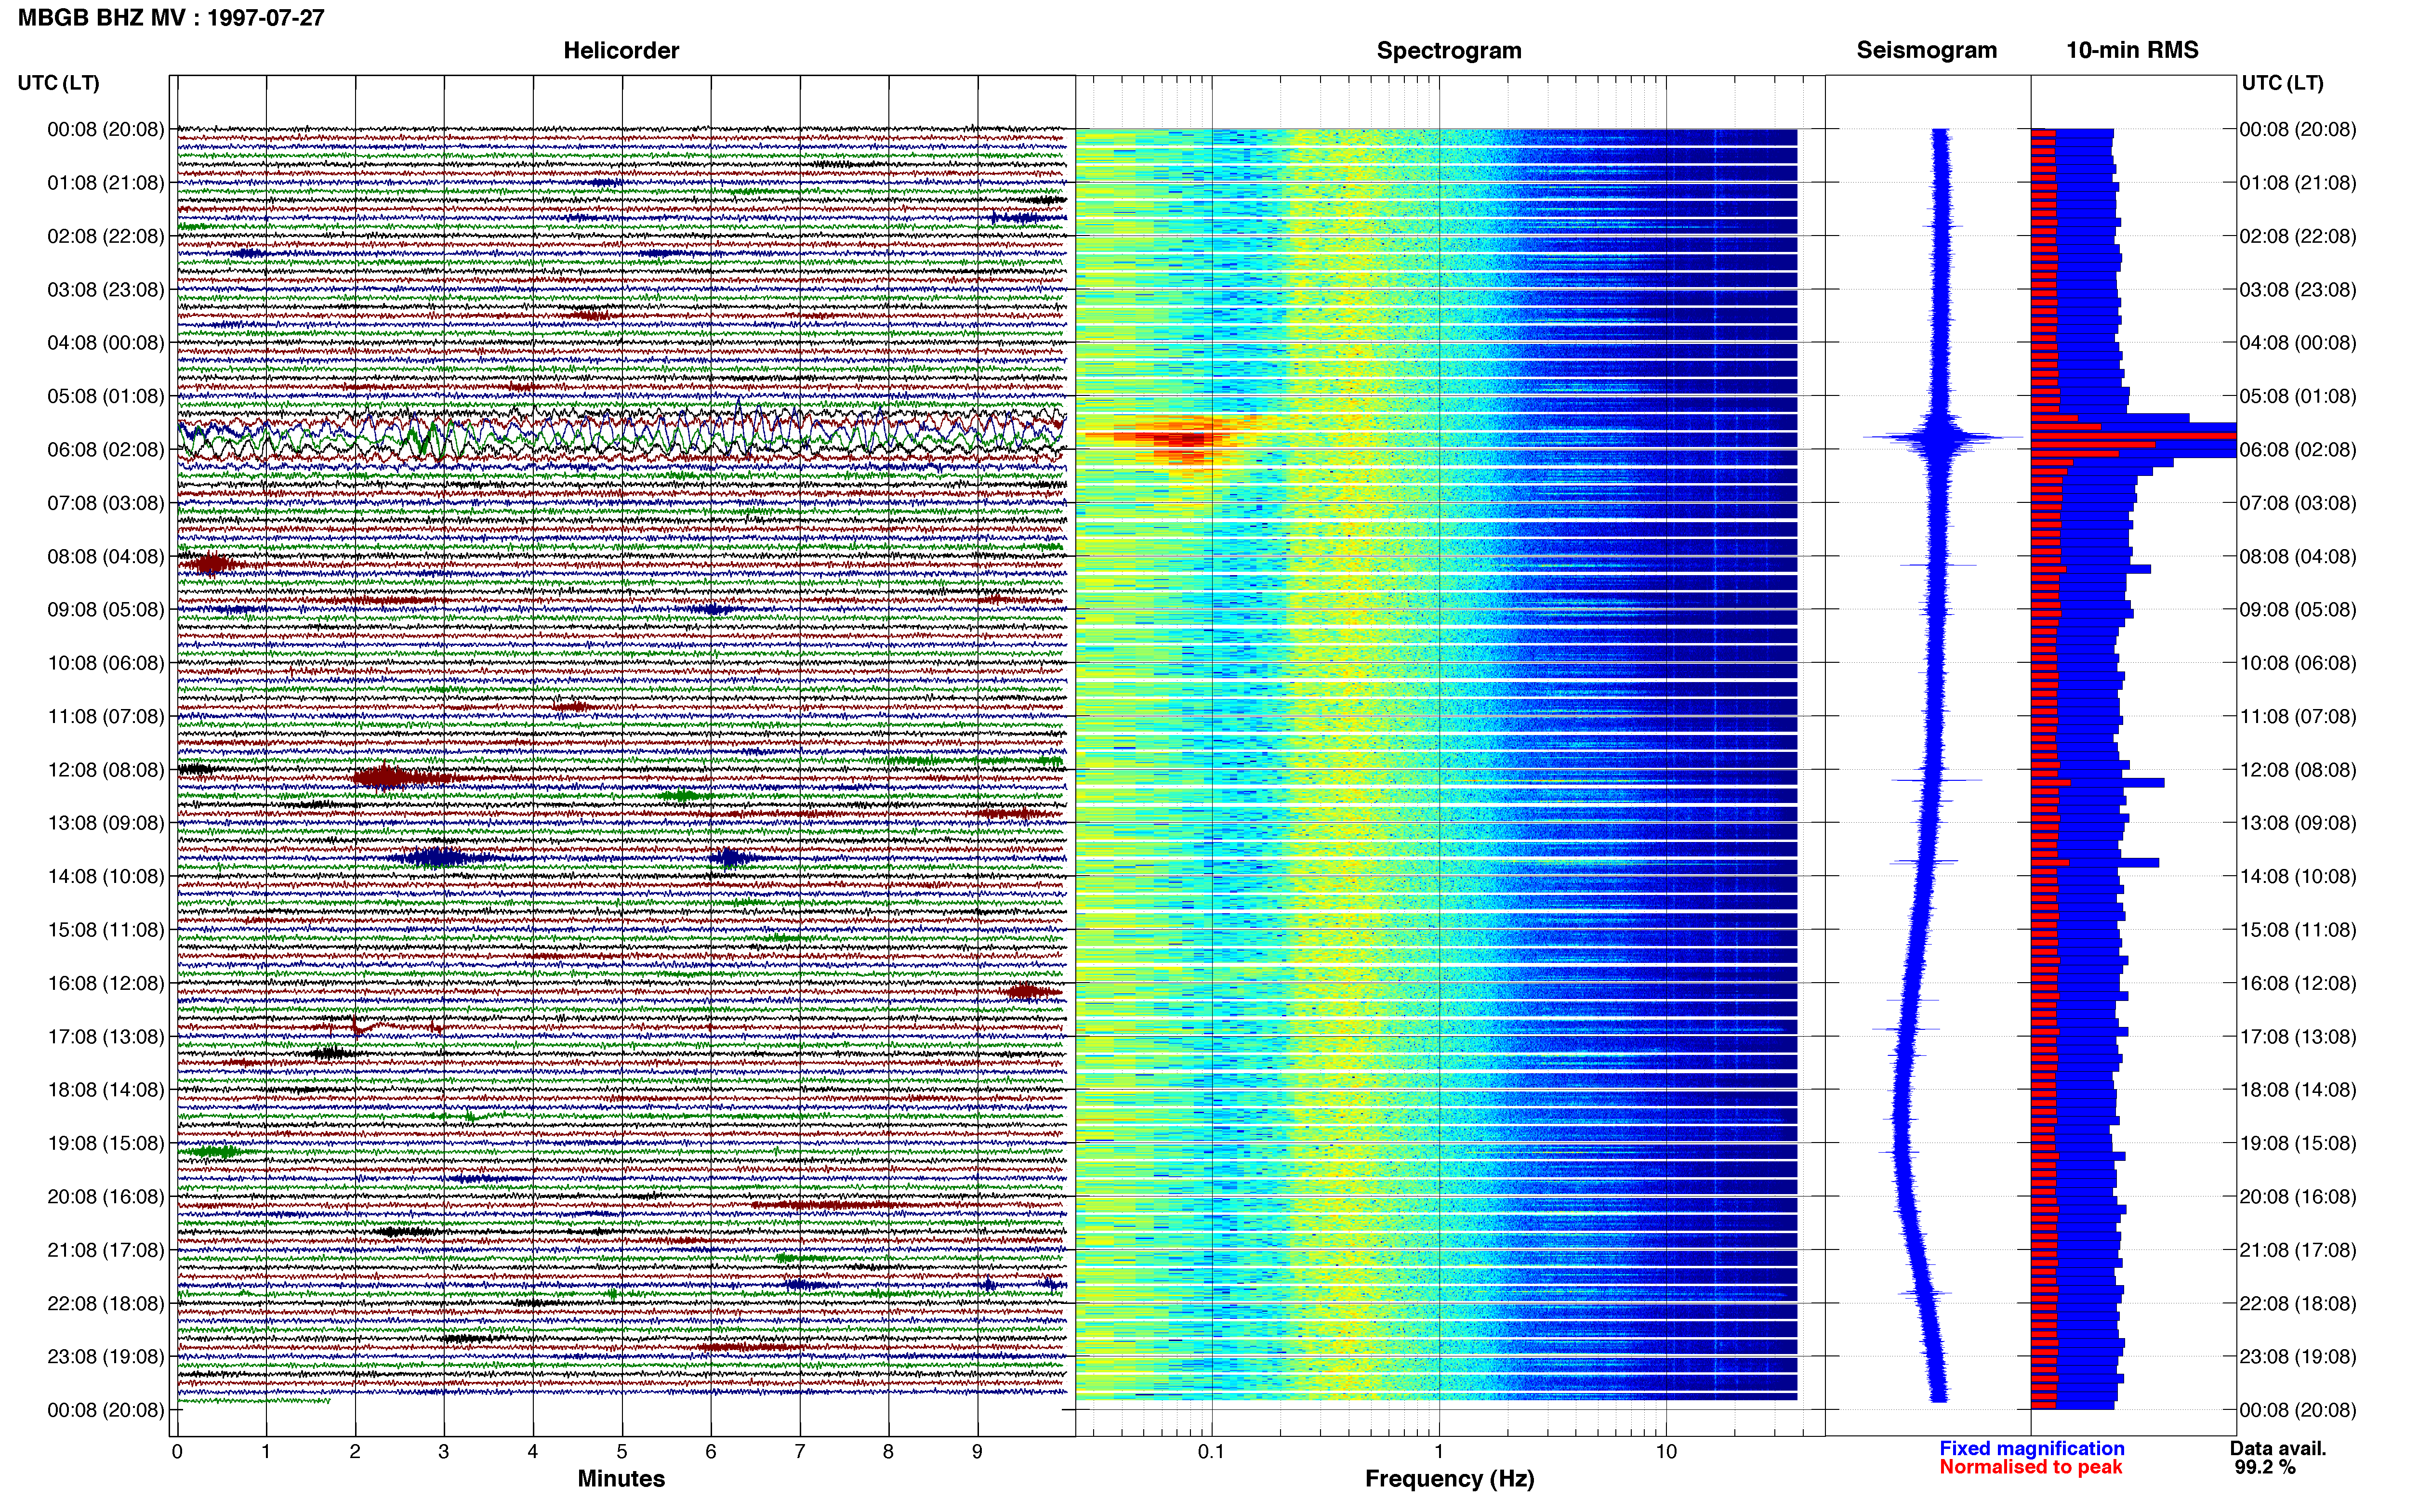The width and height of the screenshot is (2418, 1512).
Task: Click left time label '21:08 (17:08)'
Action: coord(106,1250)
